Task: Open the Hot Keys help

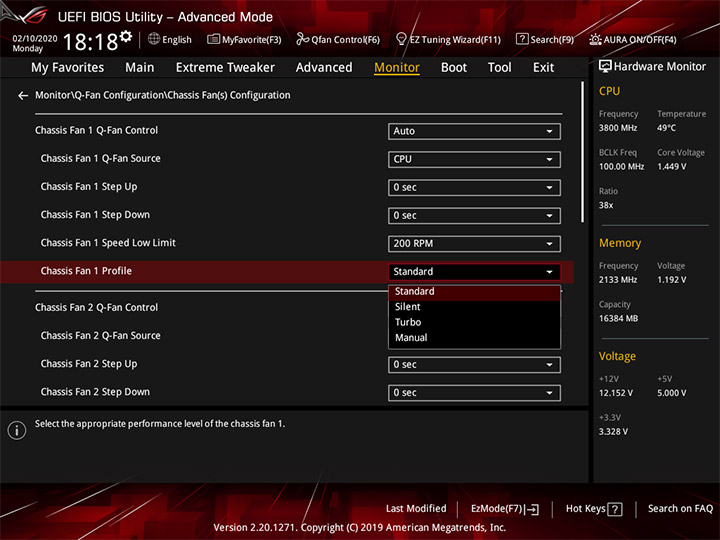Action: [594, 509]
